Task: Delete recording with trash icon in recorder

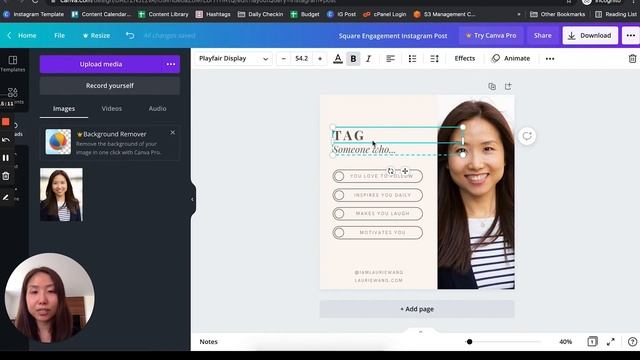Action: (x=6, y=176)
